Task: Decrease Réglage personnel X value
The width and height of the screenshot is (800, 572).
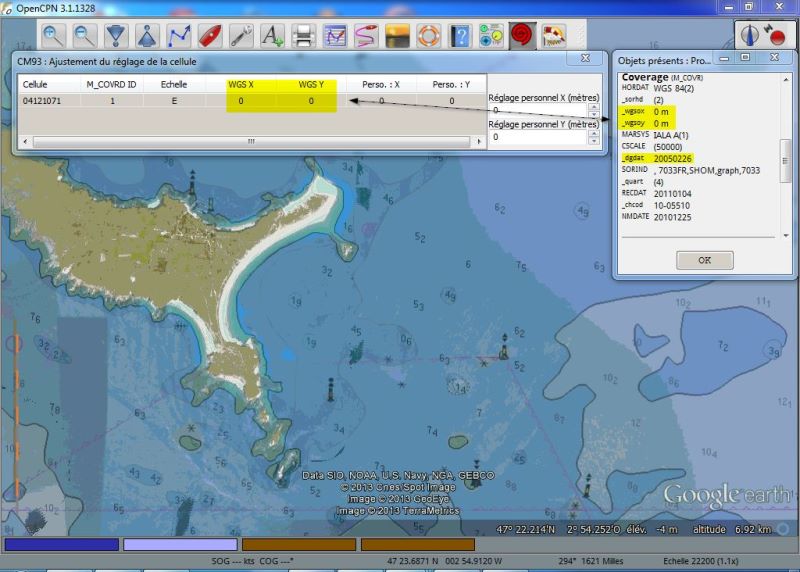Action: (593, 113)
